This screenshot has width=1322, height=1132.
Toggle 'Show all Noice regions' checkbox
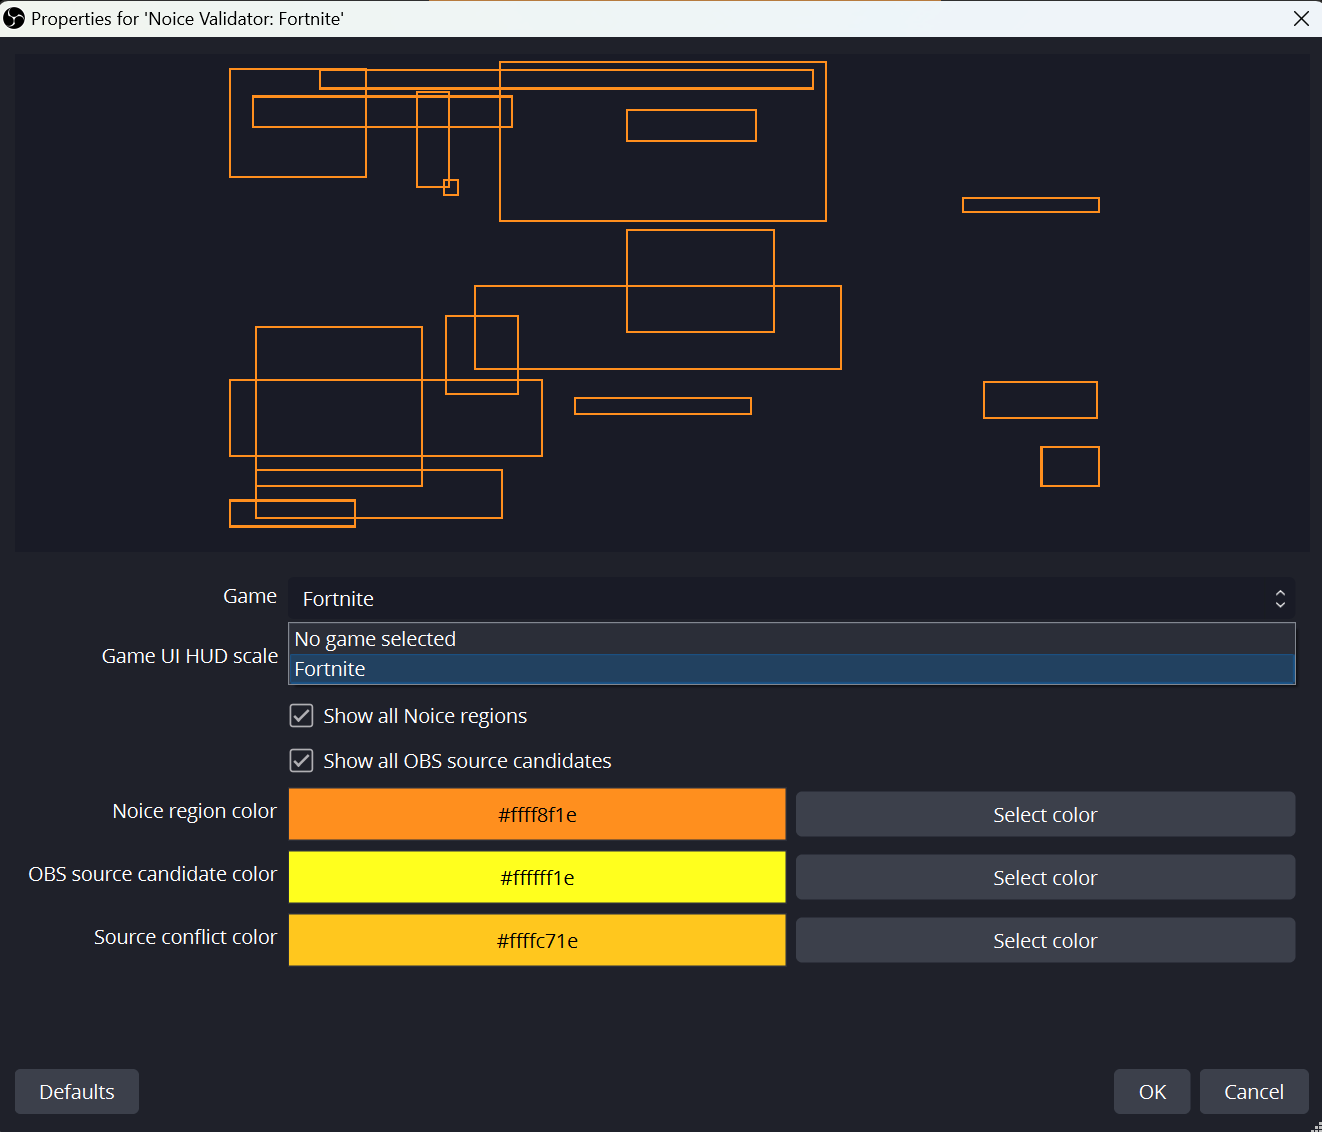click(x=301, y=716)
